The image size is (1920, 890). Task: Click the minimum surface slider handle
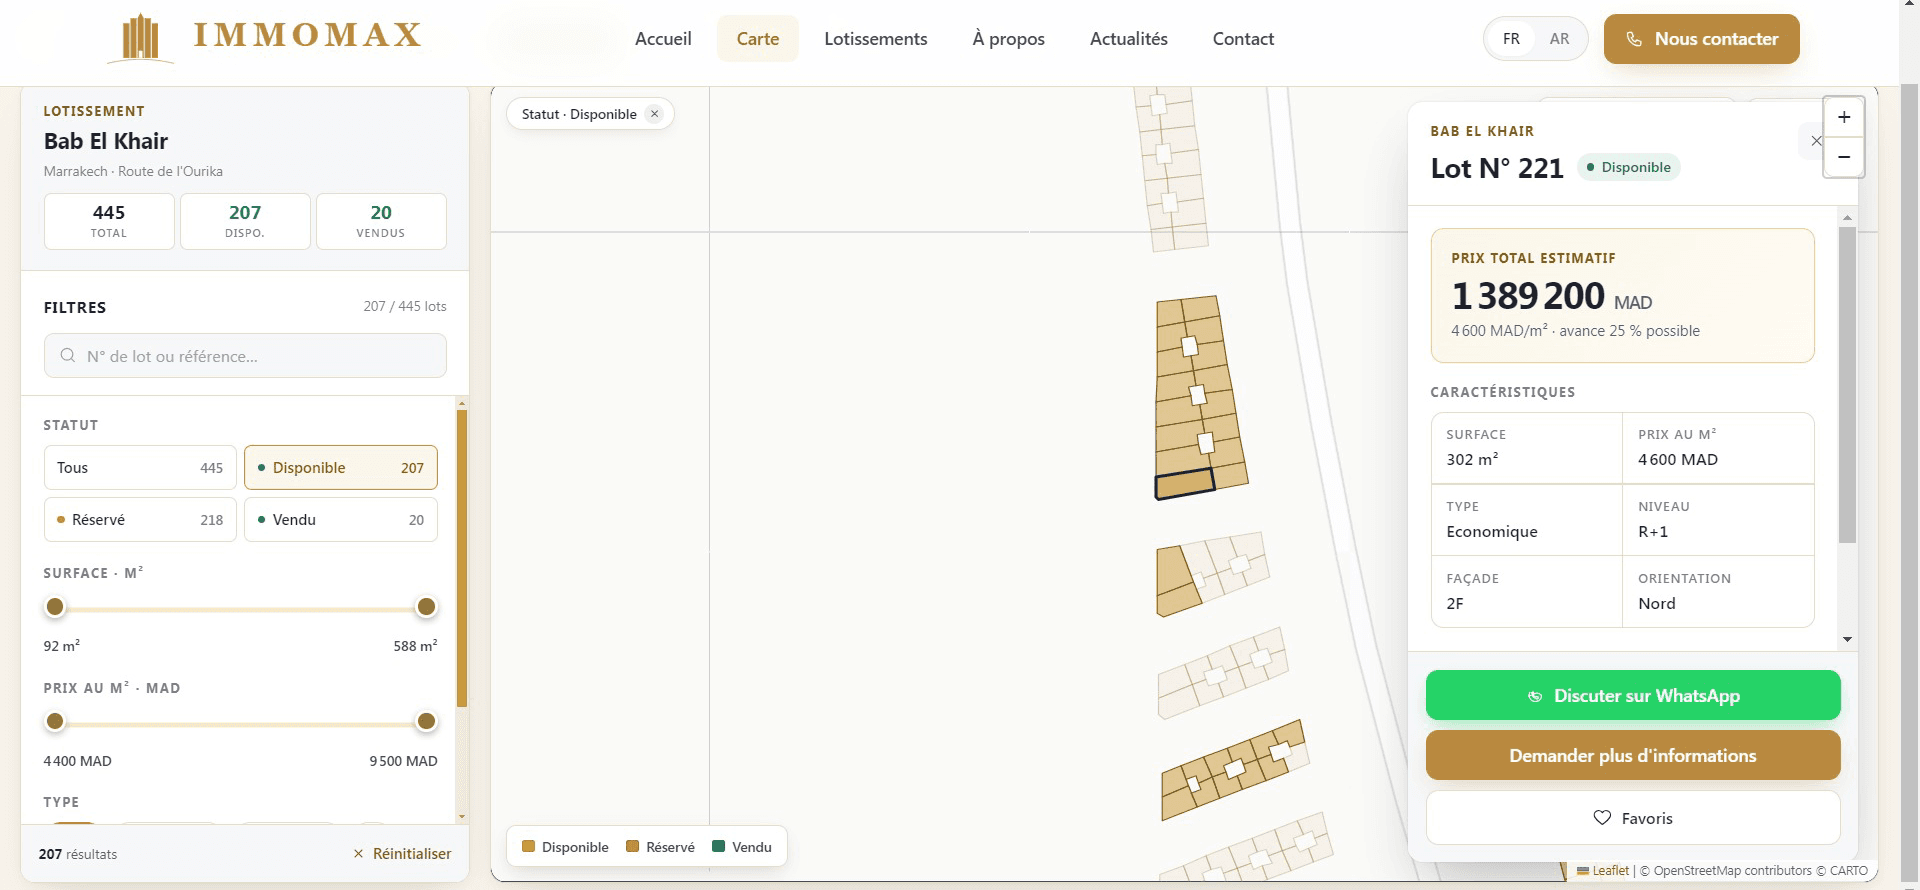pos(55,607)
